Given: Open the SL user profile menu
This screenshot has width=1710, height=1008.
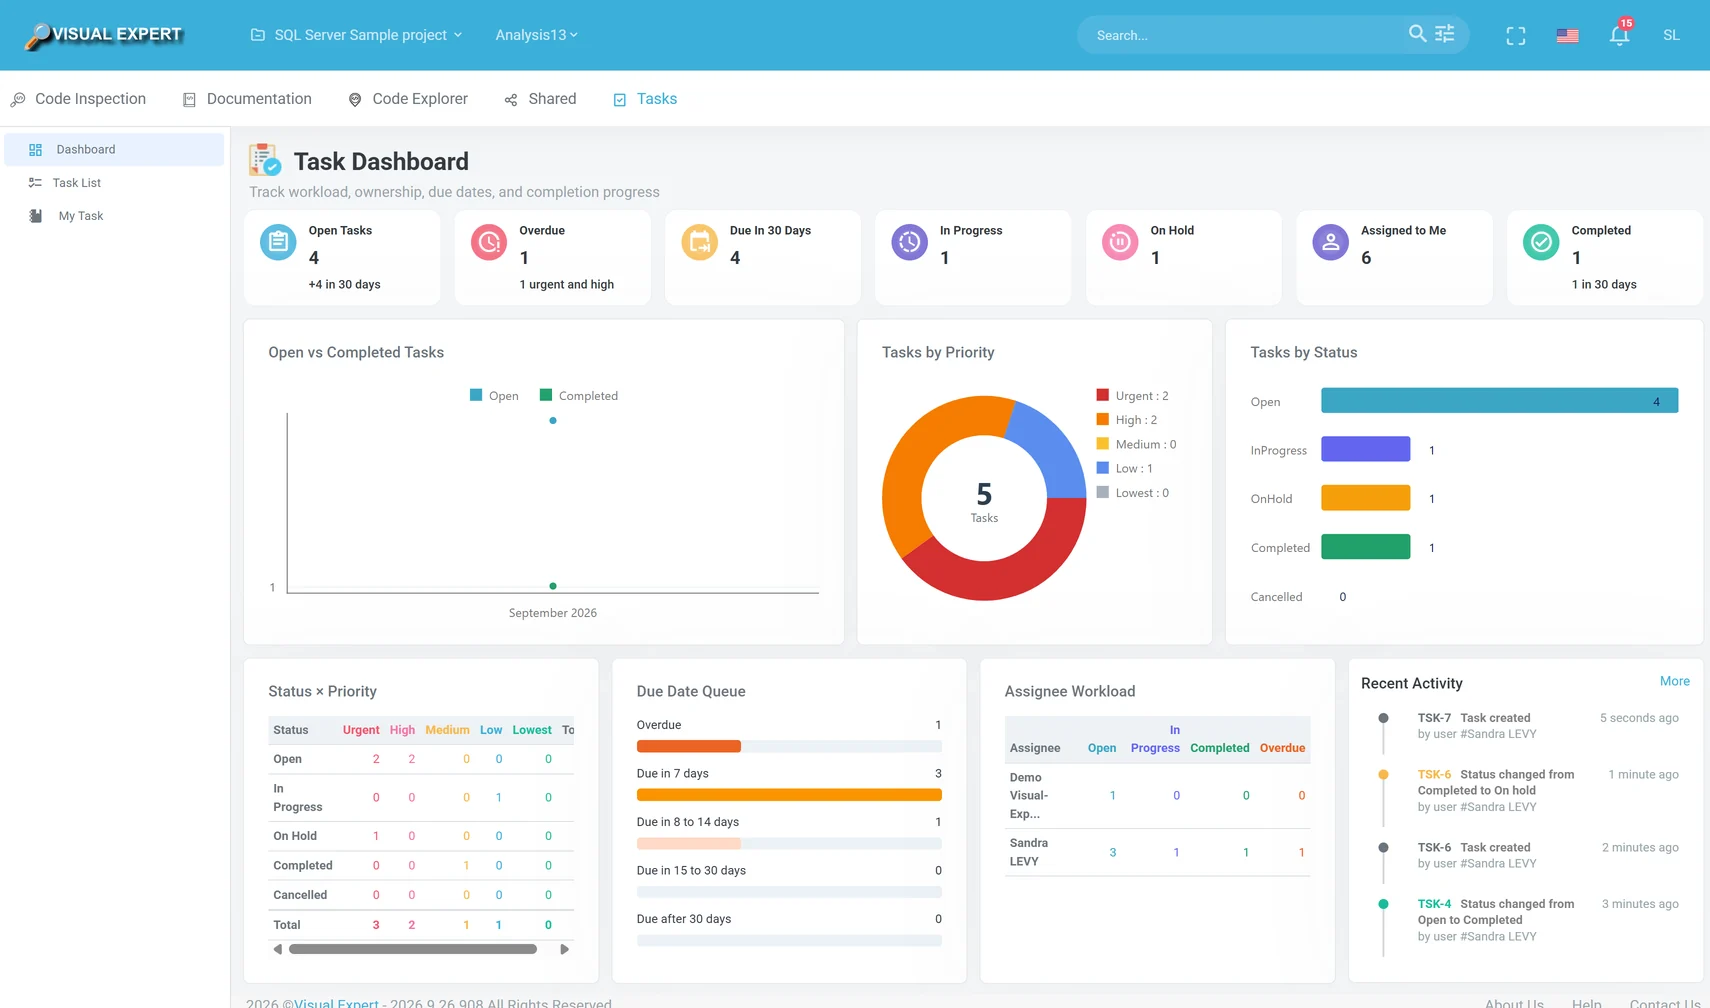Looking at the screenshot, I should tap(1671, 35).
